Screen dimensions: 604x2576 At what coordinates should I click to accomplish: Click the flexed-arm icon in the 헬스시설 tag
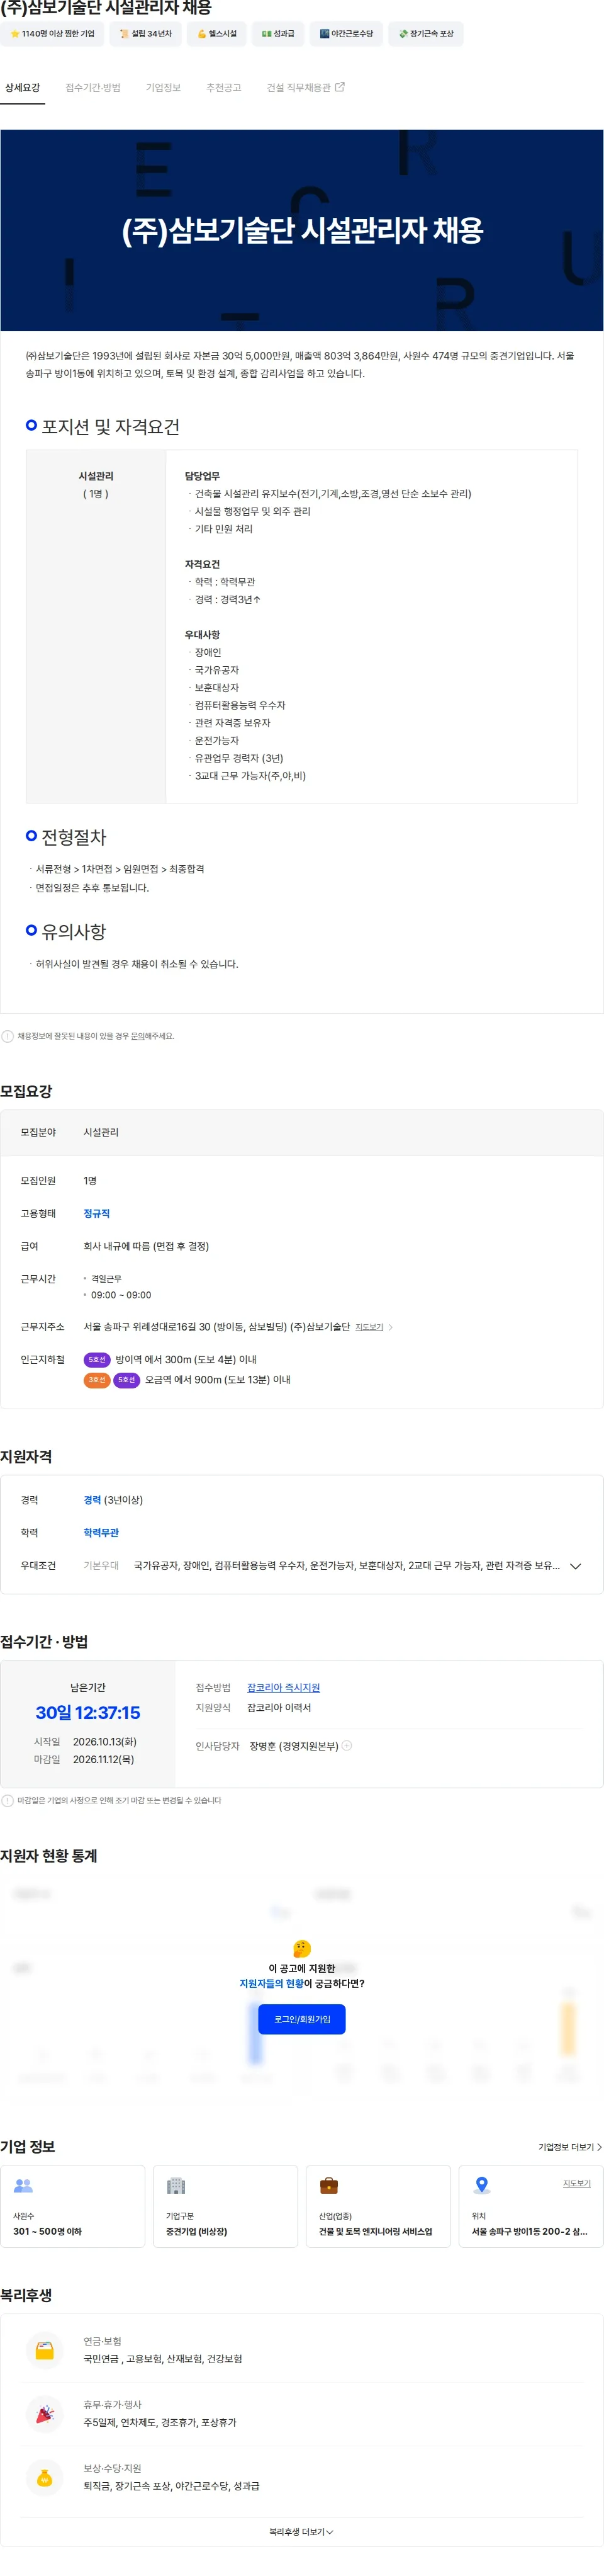[202, 34]
